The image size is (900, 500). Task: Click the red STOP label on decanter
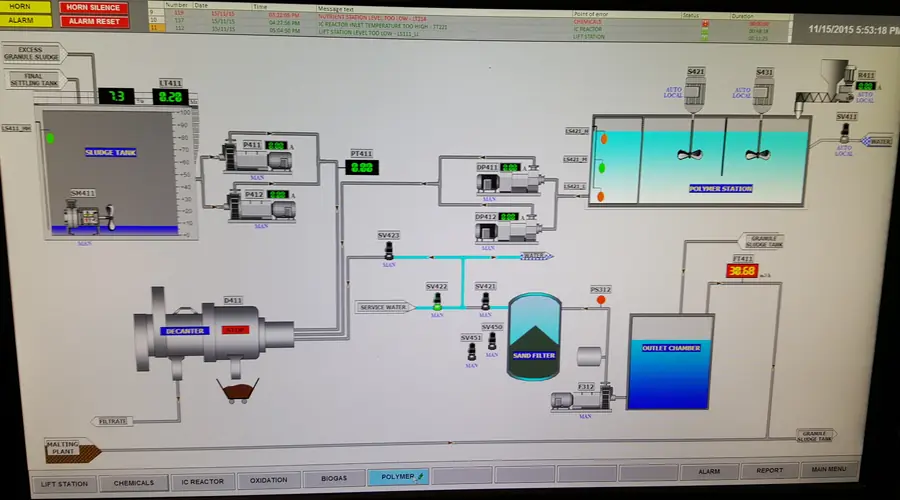[x=235, y=330]
